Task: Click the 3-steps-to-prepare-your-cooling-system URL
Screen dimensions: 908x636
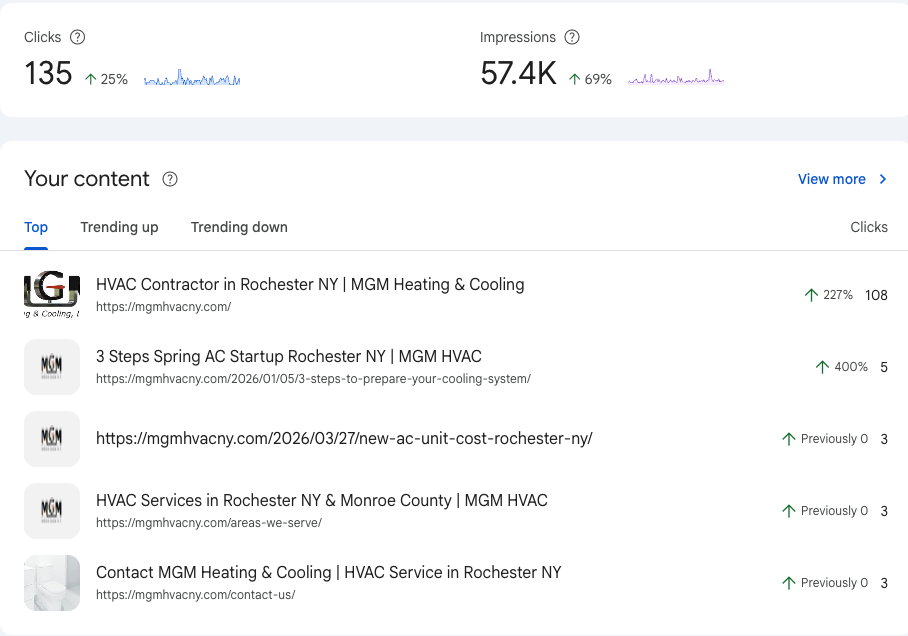Action: (313, 379)
